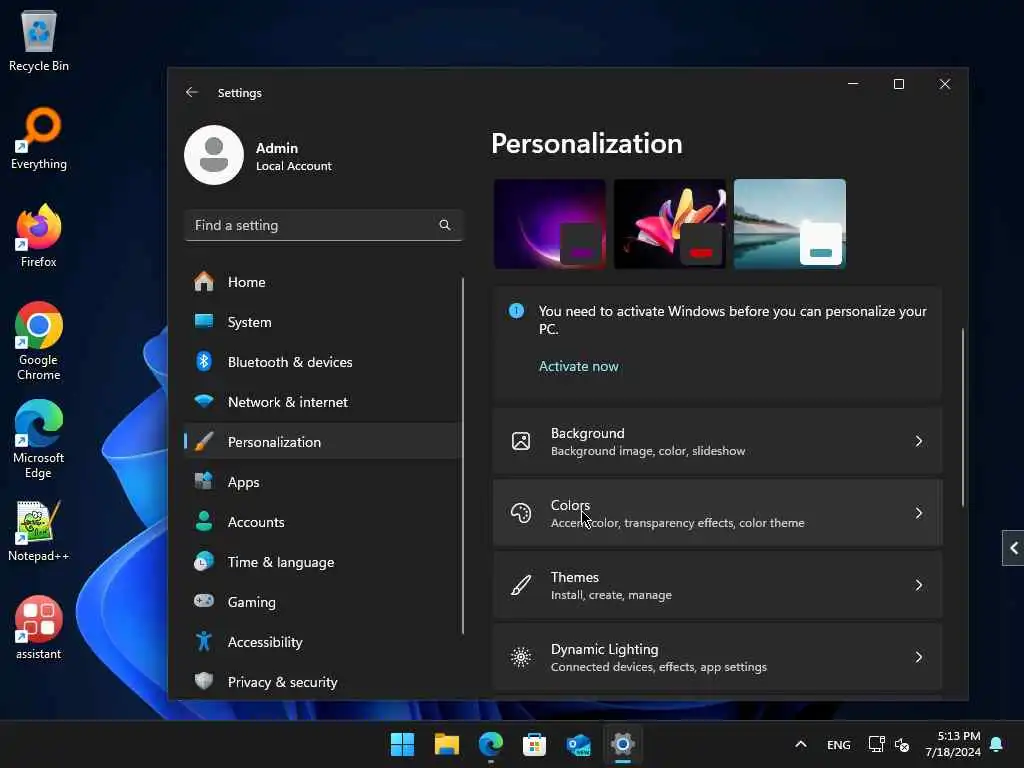Open Privacy & security category
The width and height of the screenshot is (1024, 768).
(323, 682)
